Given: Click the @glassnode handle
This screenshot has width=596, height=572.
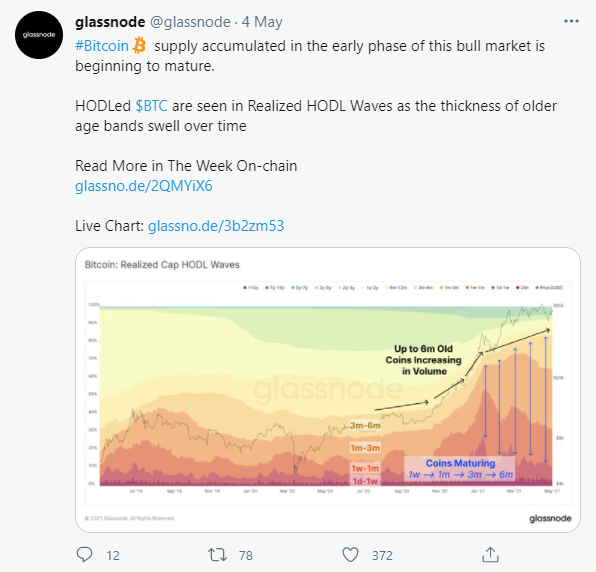Looking at the screenshot, I should pyautogui.click(x=190, y=22).
